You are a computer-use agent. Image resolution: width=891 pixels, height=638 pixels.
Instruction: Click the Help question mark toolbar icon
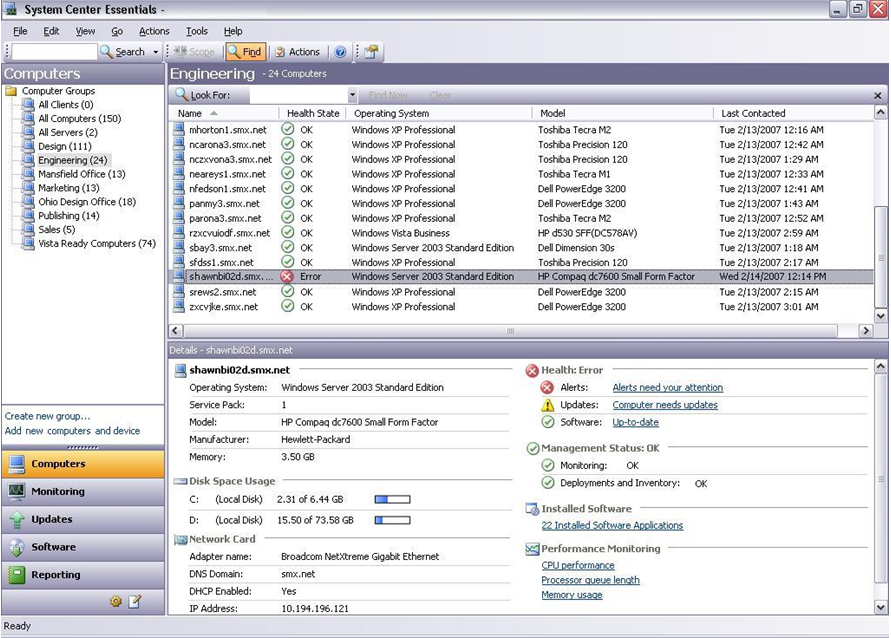pyautogui.click(x=340, y=52)
